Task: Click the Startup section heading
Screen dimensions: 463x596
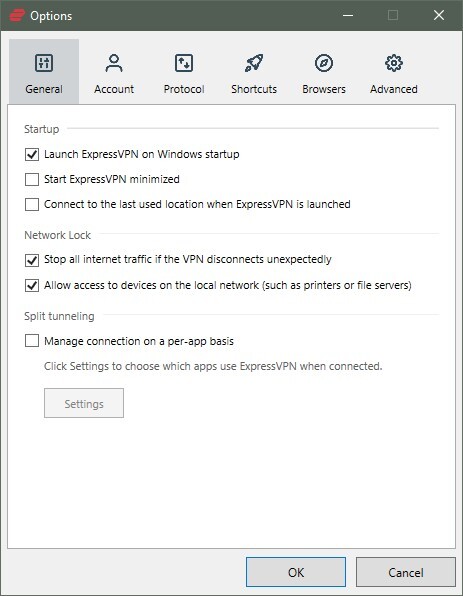Action: click(42, 129)
